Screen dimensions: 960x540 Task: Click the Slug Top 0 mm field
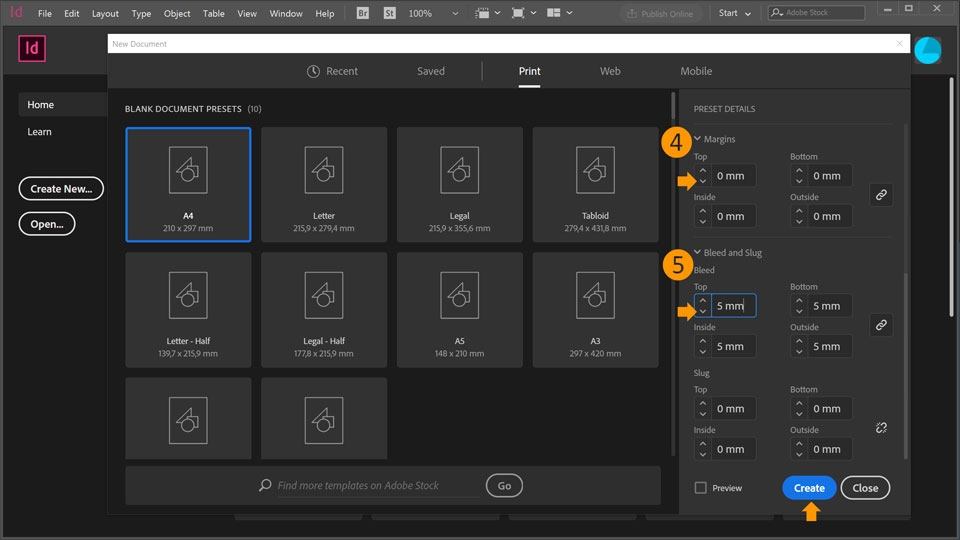(733, 408)
